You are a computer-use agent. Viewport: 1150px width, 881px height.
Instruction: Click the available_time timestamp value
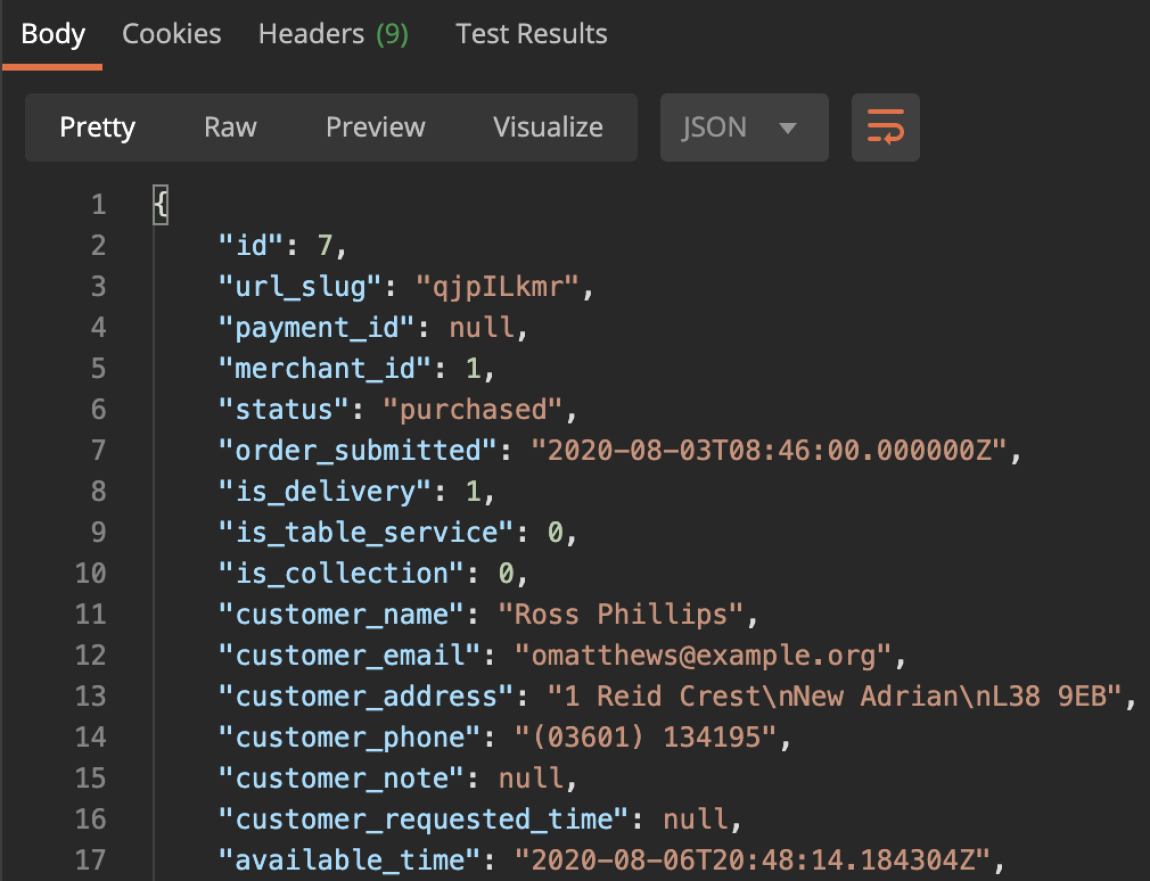click(x=752, y=860)
